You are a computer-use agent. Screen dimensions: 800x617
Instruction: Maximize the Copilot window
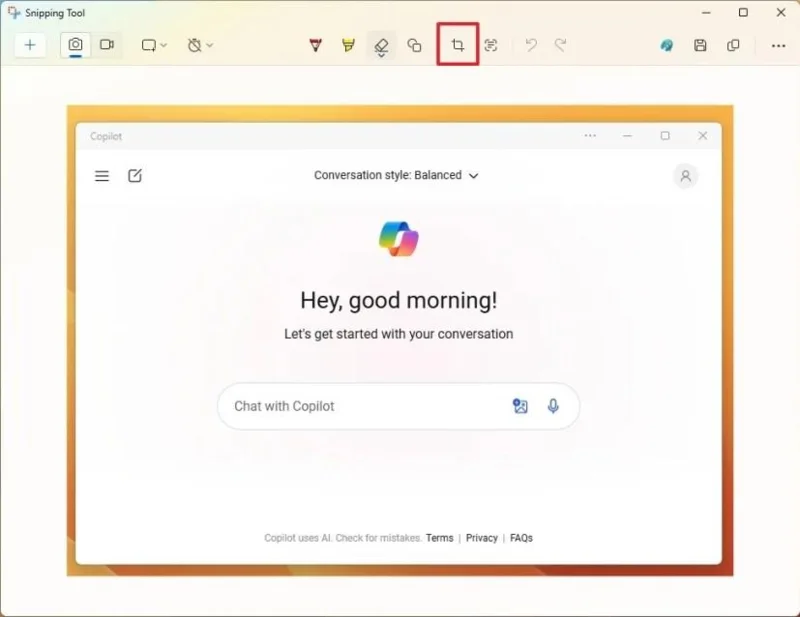[665, 136]
